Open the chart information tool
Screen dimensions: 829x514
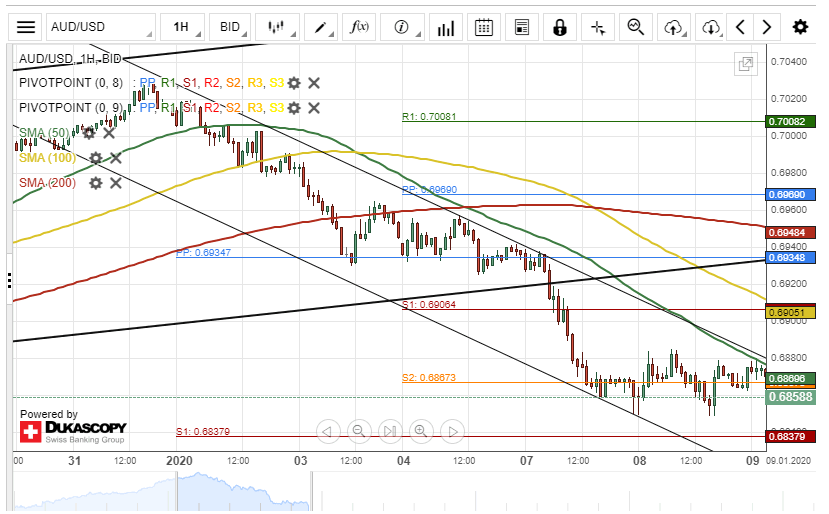(402, 27)
